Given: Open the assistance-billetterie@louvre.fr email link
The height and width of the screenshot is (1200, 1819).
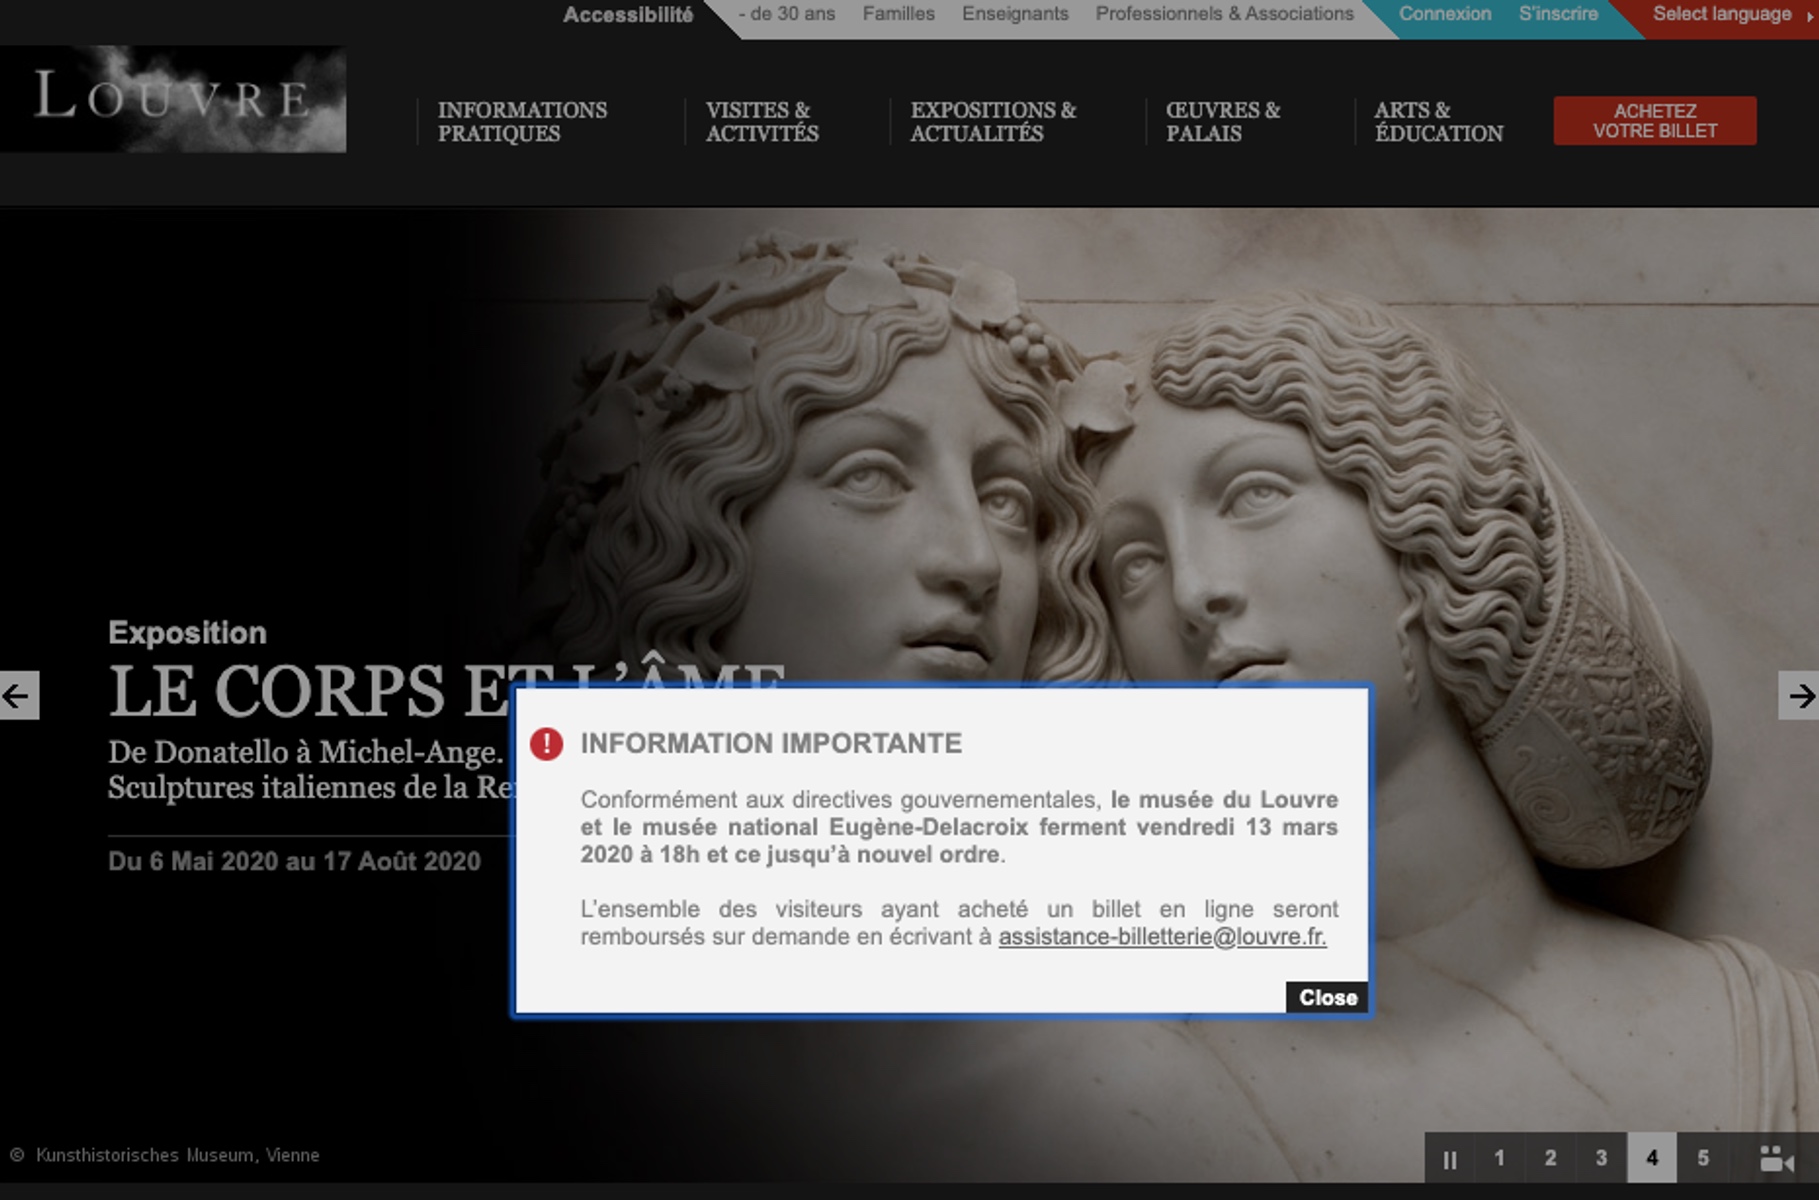Looking at the screenshot, I should [x=1162, y=937].
